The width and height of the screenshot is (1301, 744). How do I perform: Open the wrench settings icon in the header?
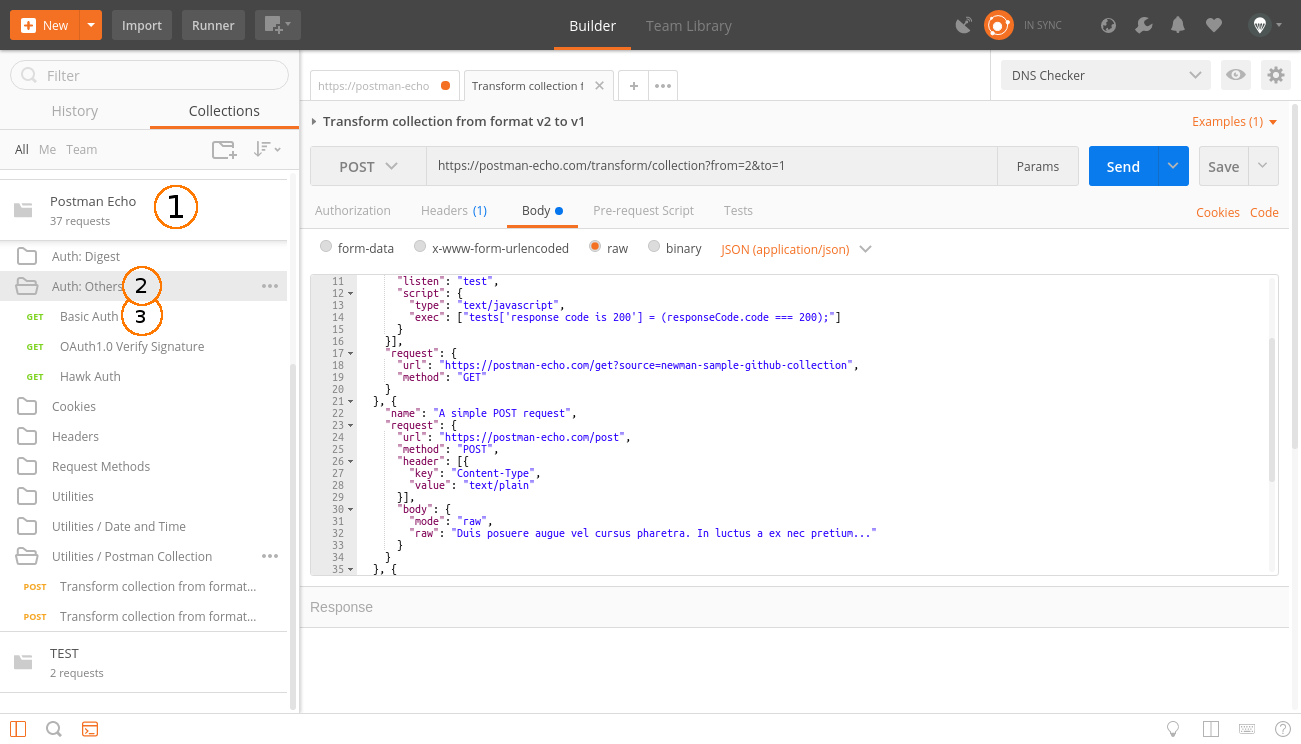point(1143,24)
